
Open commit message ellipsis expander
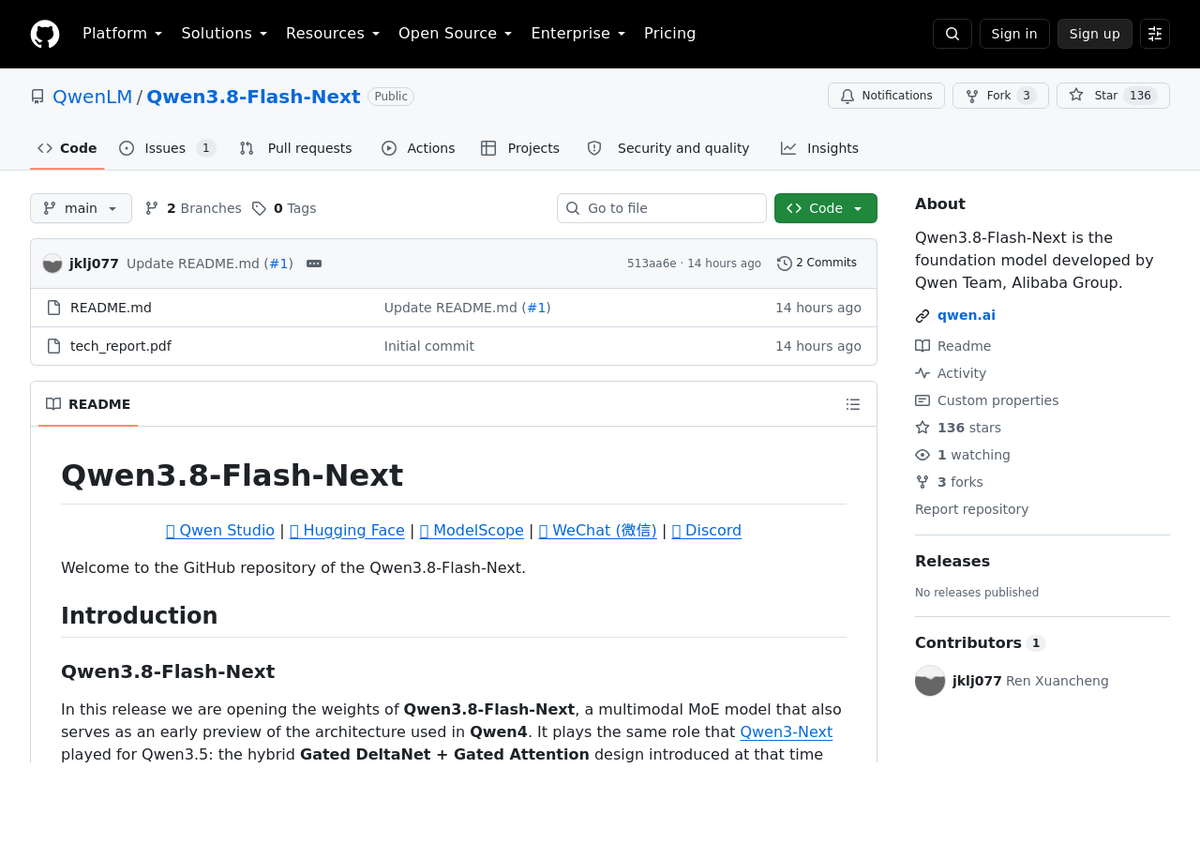314,263
